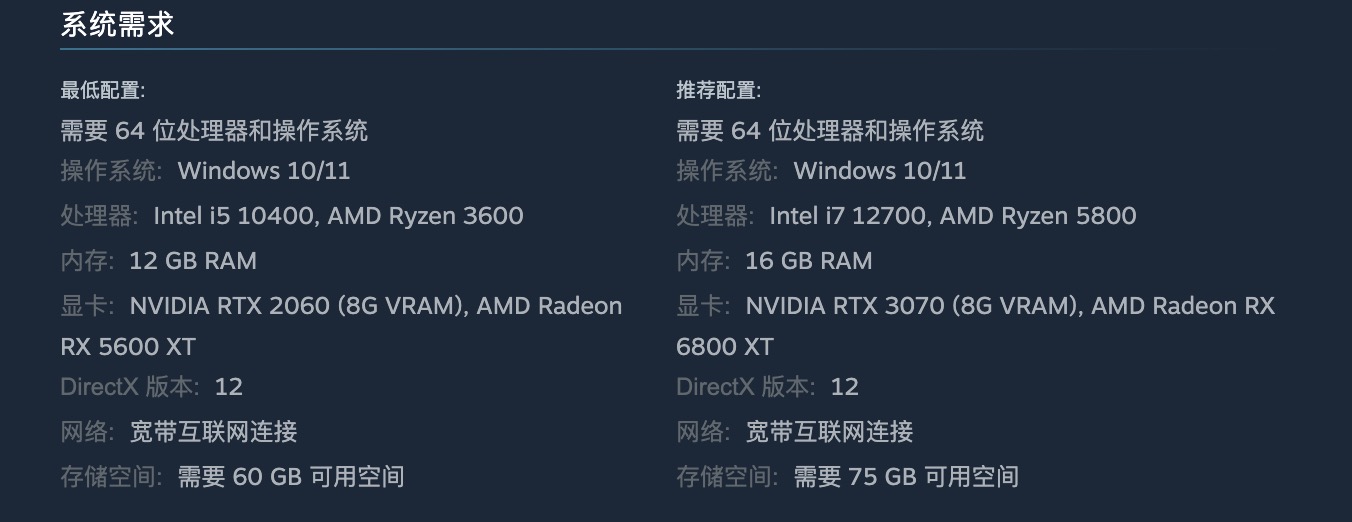1352x522 pixels.
Task: Click the minimum Windows 10/11 operating system text
Action: (x=264, y=171)
